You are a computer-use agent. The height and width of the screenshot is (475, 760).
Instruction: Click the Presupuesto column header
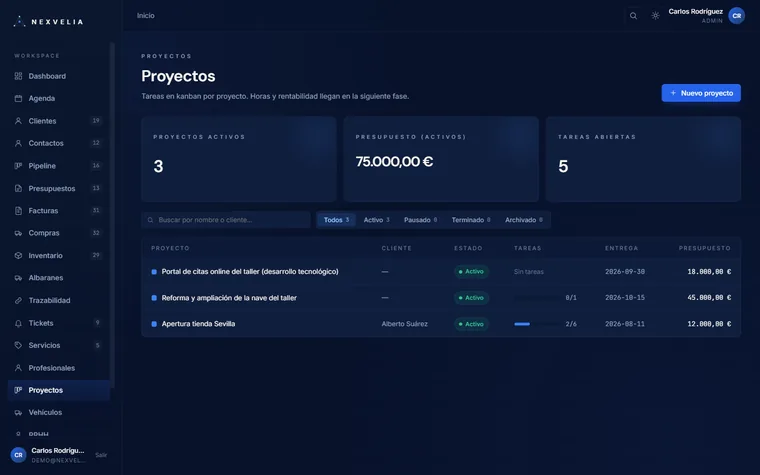pos(704,248)
